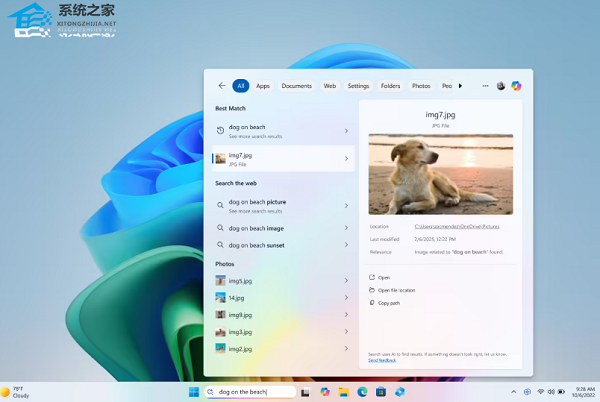Open img5.jpg photo result
This screenshot has width=600, height=402.
tap(283, 281)
